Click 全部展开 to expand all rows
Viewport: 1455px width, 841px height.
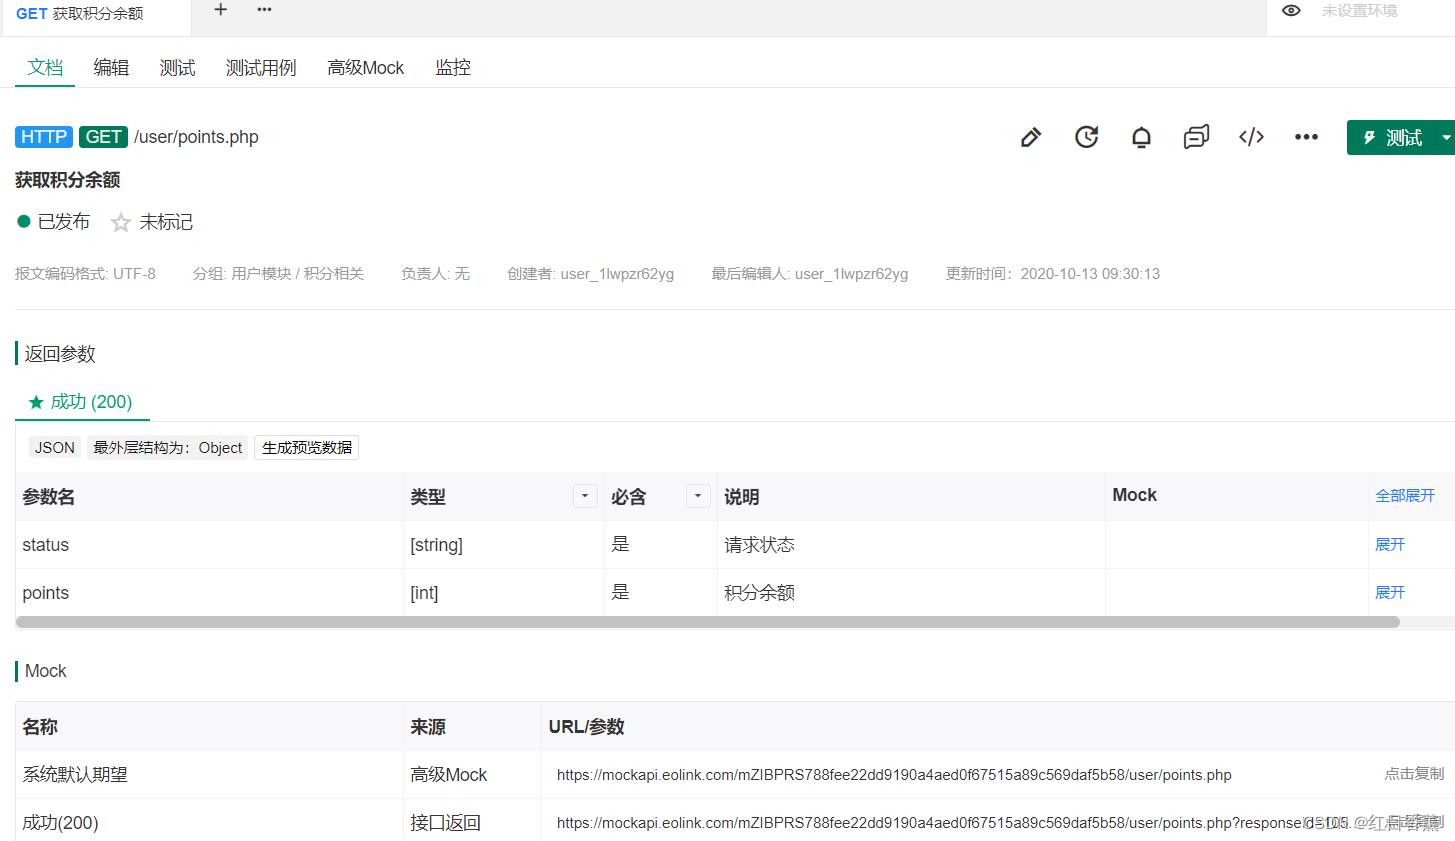[1405, 496]
